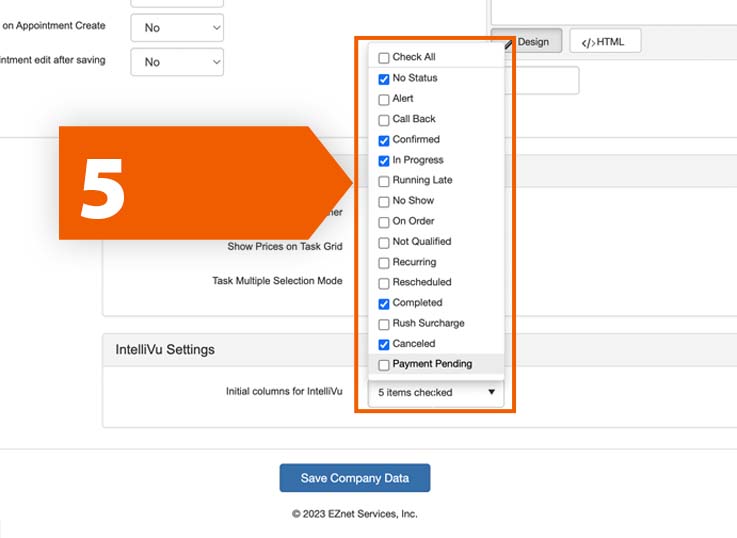Uncheck the Confirmed status

tap(384, 140)
